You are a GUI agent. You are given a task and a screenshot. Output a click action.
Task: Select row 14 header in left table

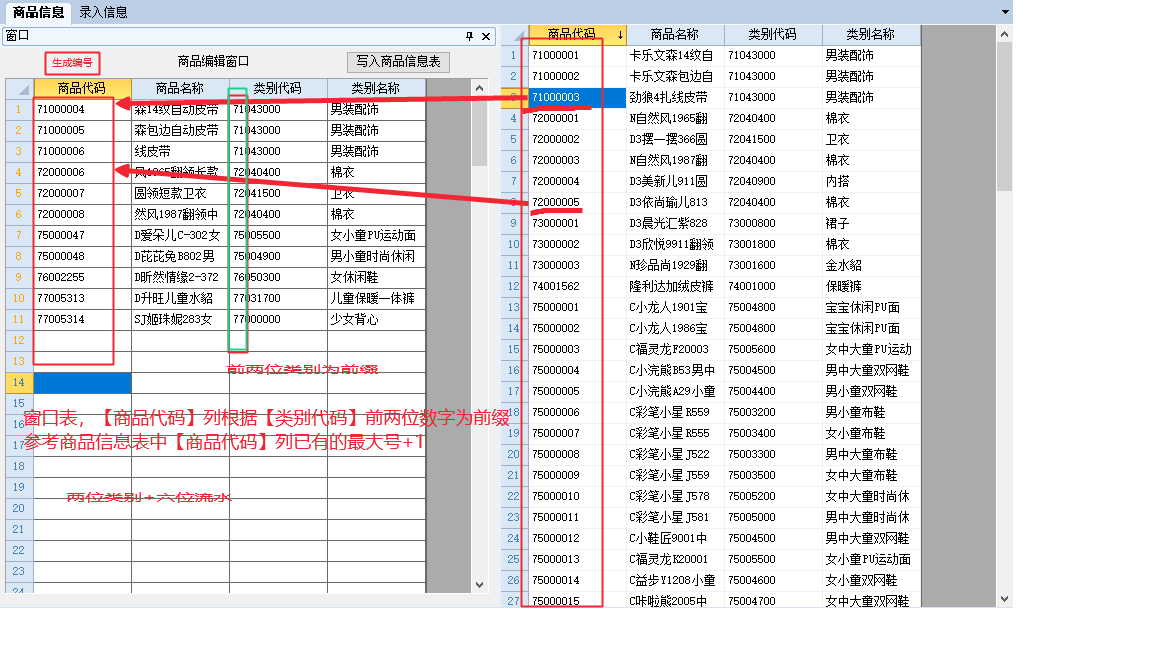tap(18, 382)
